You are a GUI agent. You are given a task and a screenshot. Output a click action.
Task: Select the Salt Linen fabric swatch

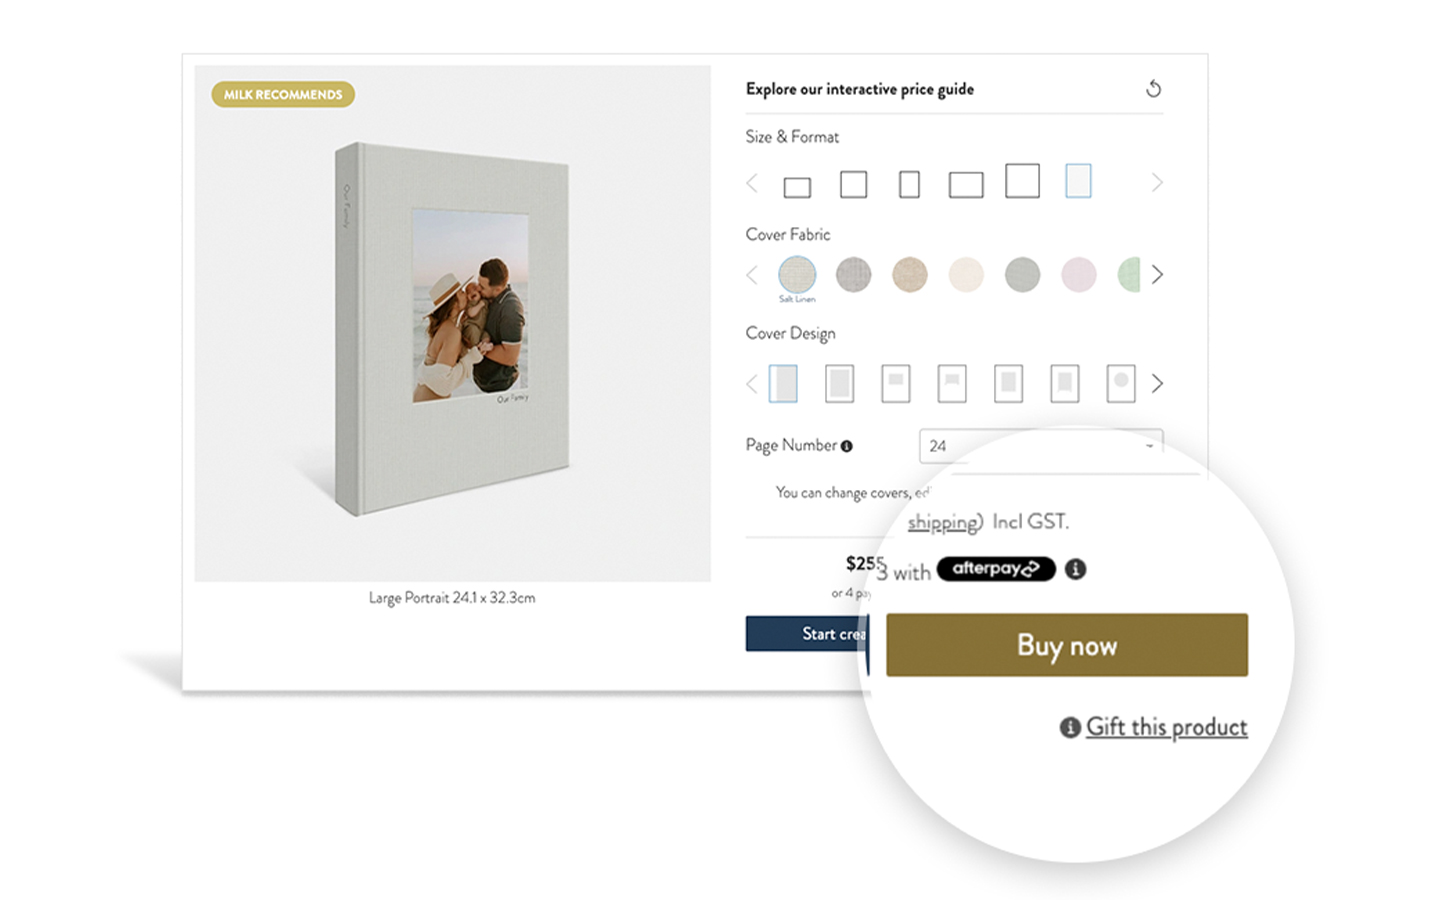[x=797, y=274]
